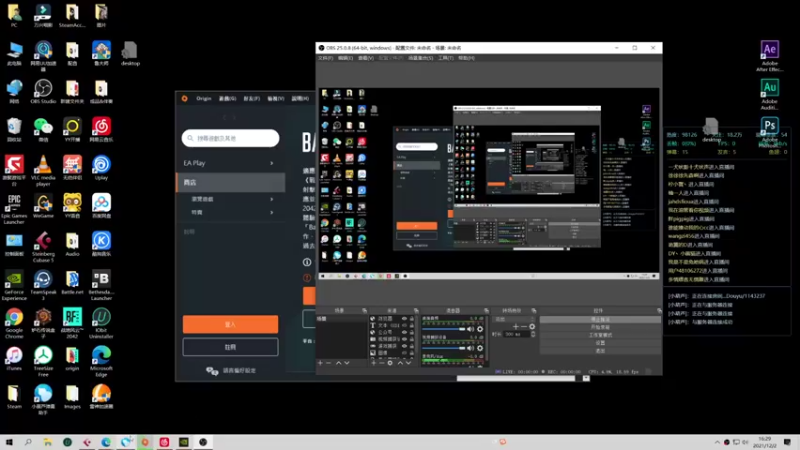Expand the 特卖 submenu chevron in Origin
The width and height of the screenshot is (800, 450).
coord(271,212)
